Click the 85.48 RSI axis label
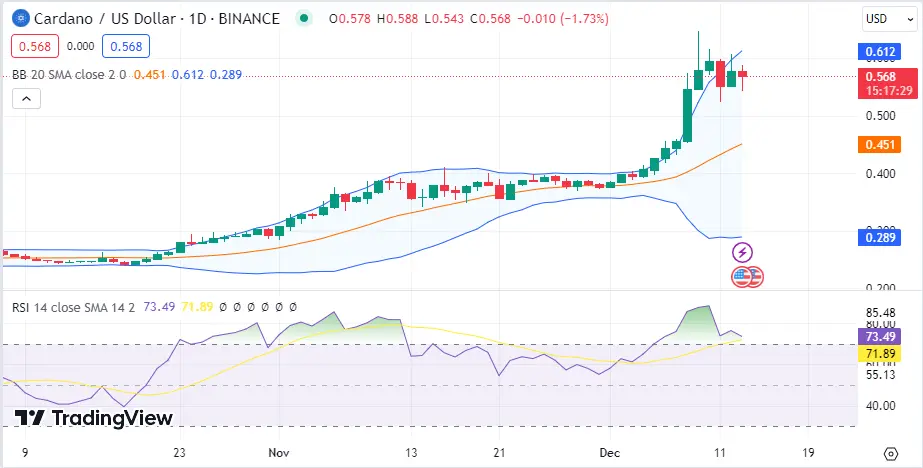Screen dimensions: 923x468 click(881, 313)
